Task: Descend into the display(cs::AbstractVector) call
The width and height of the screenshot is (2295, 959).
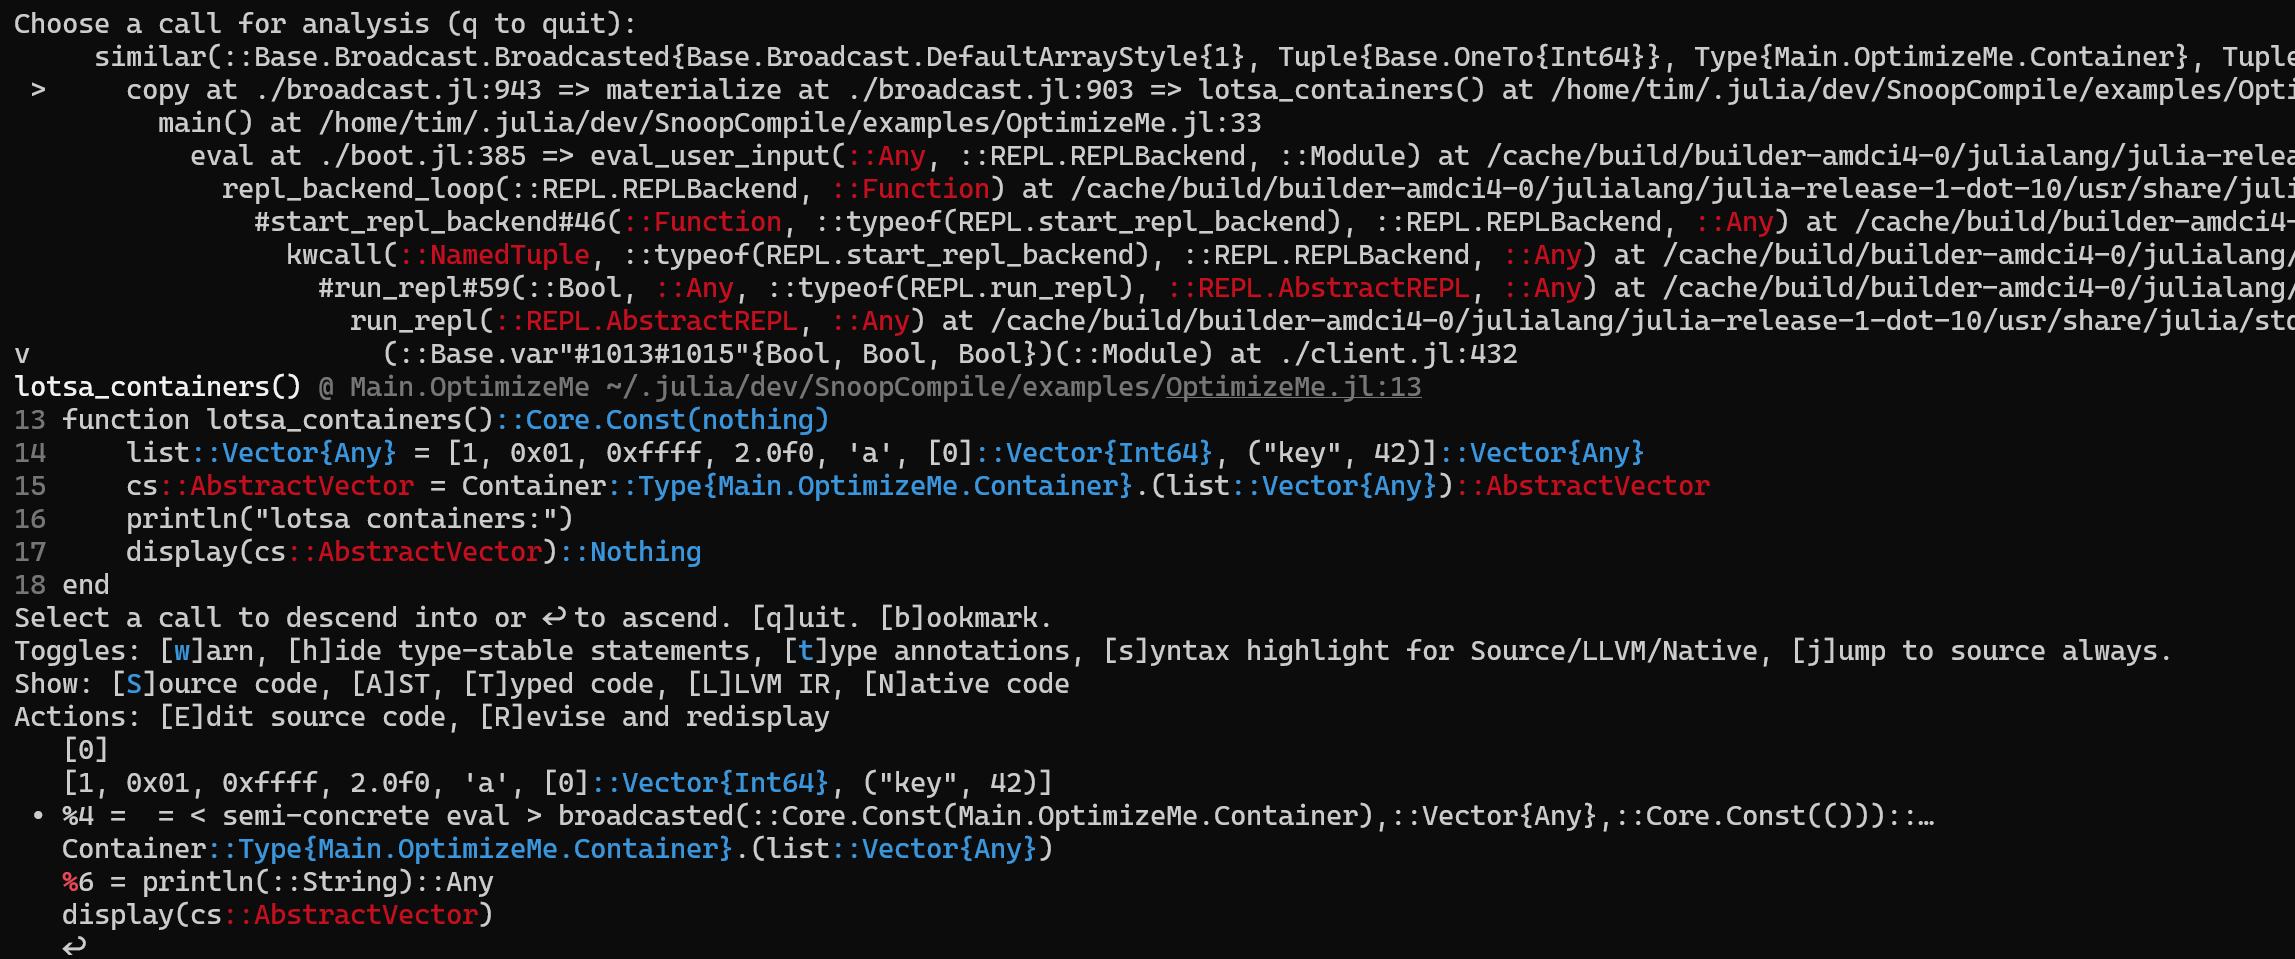Action: pos(277,915)
